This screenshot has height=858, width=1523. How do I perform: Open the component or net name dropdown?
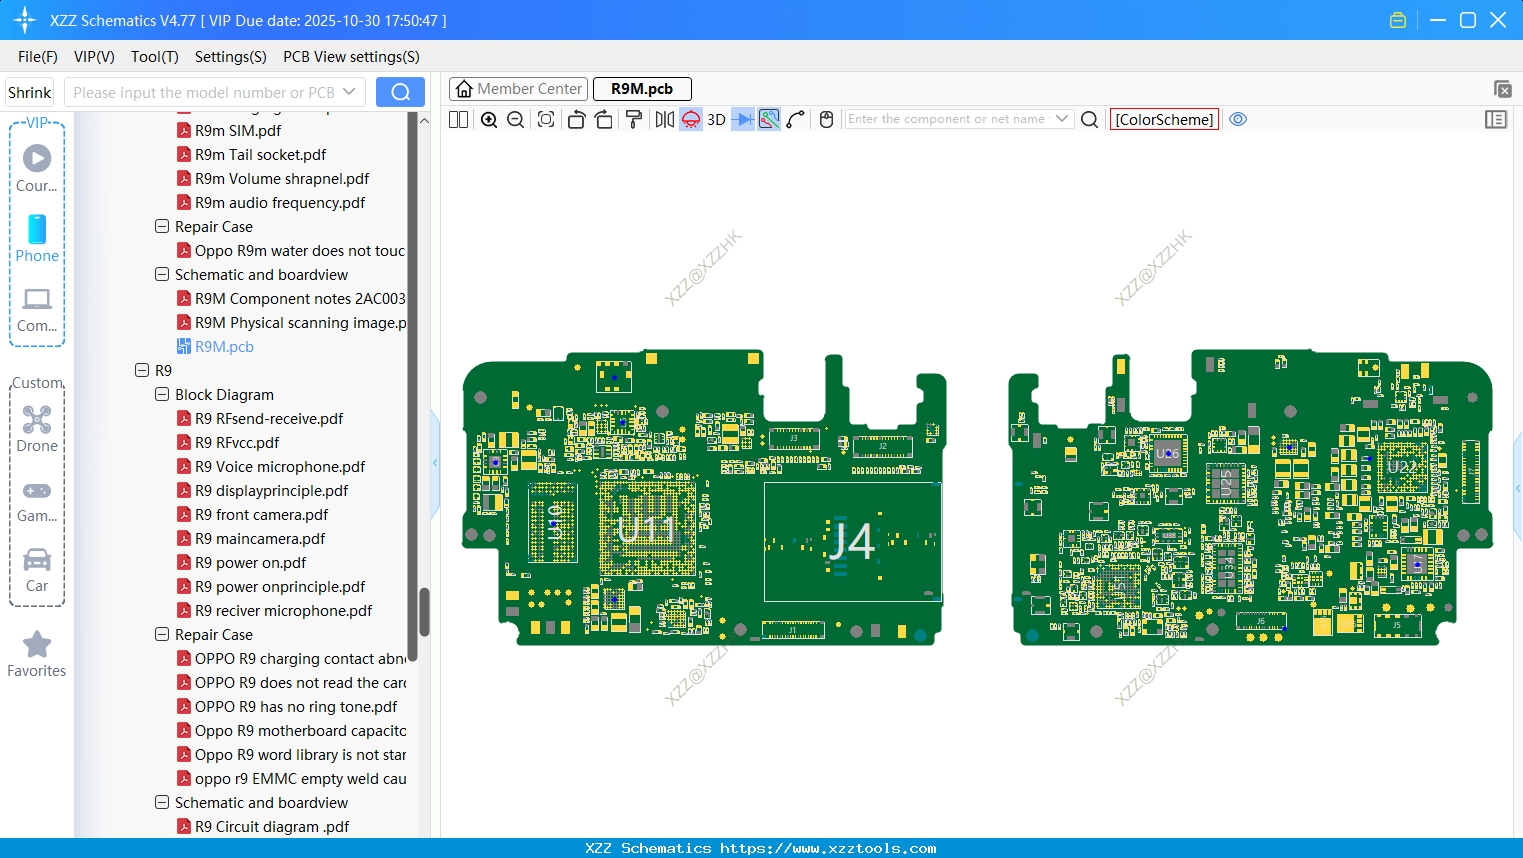coord(1062,119)
